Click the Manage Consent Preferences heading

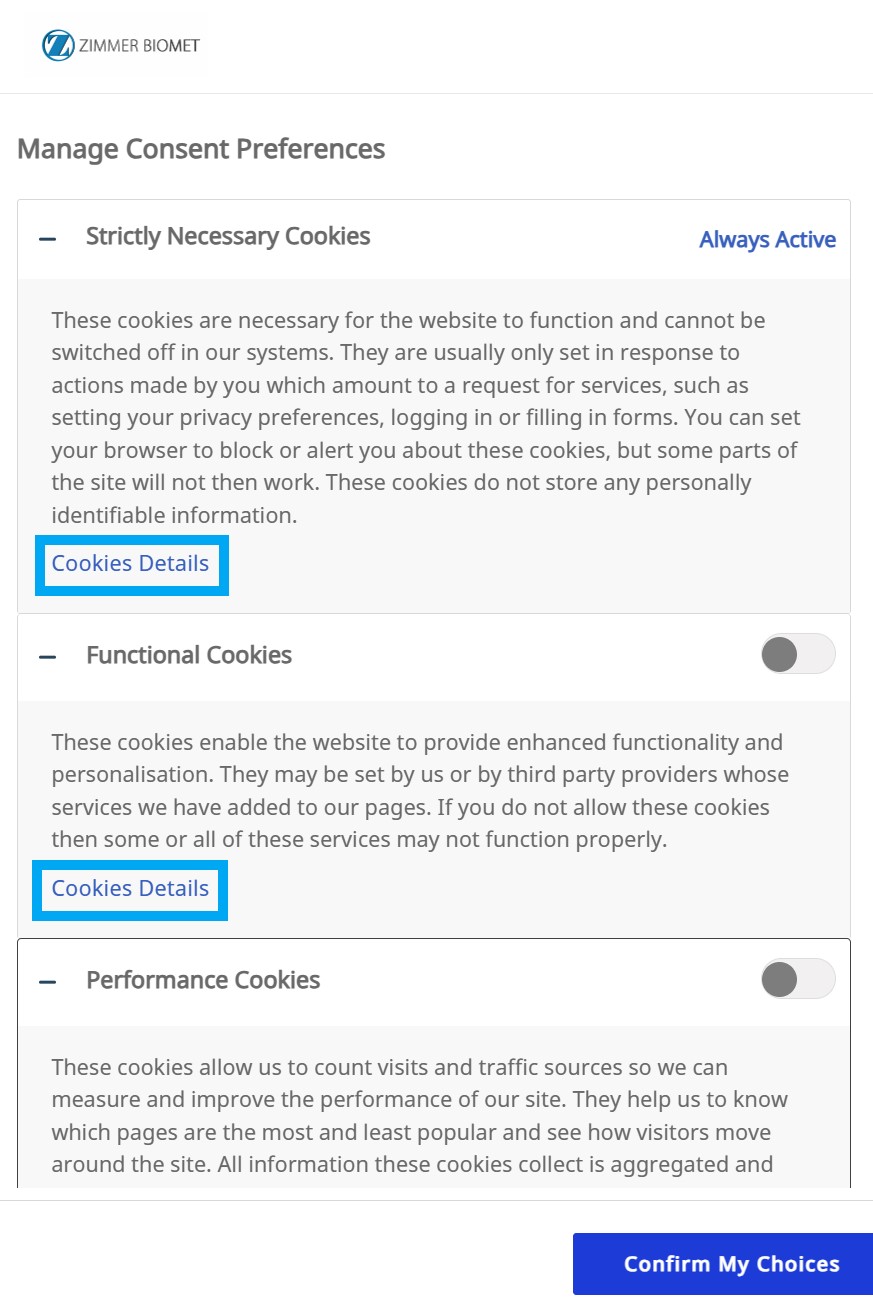201,149
